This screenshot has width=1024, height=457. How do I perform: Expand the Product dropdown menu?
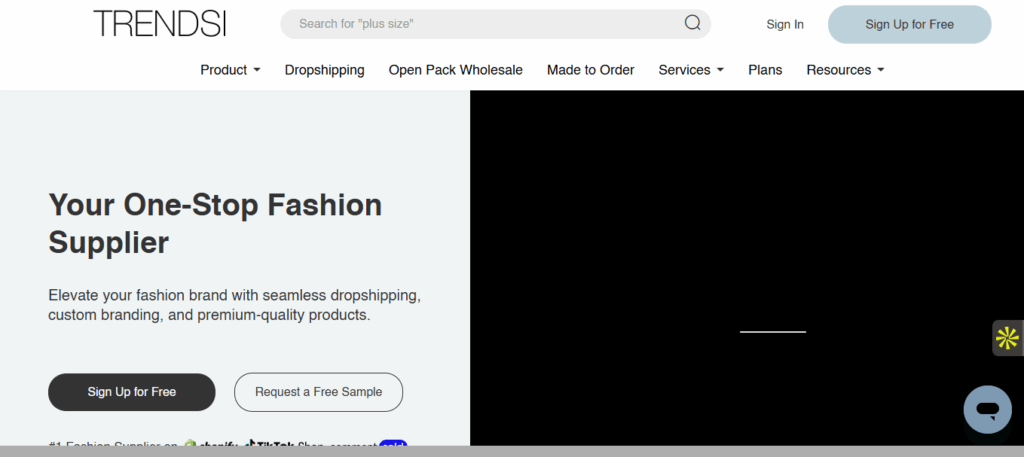pyautogui.click(x=230, y=70)
